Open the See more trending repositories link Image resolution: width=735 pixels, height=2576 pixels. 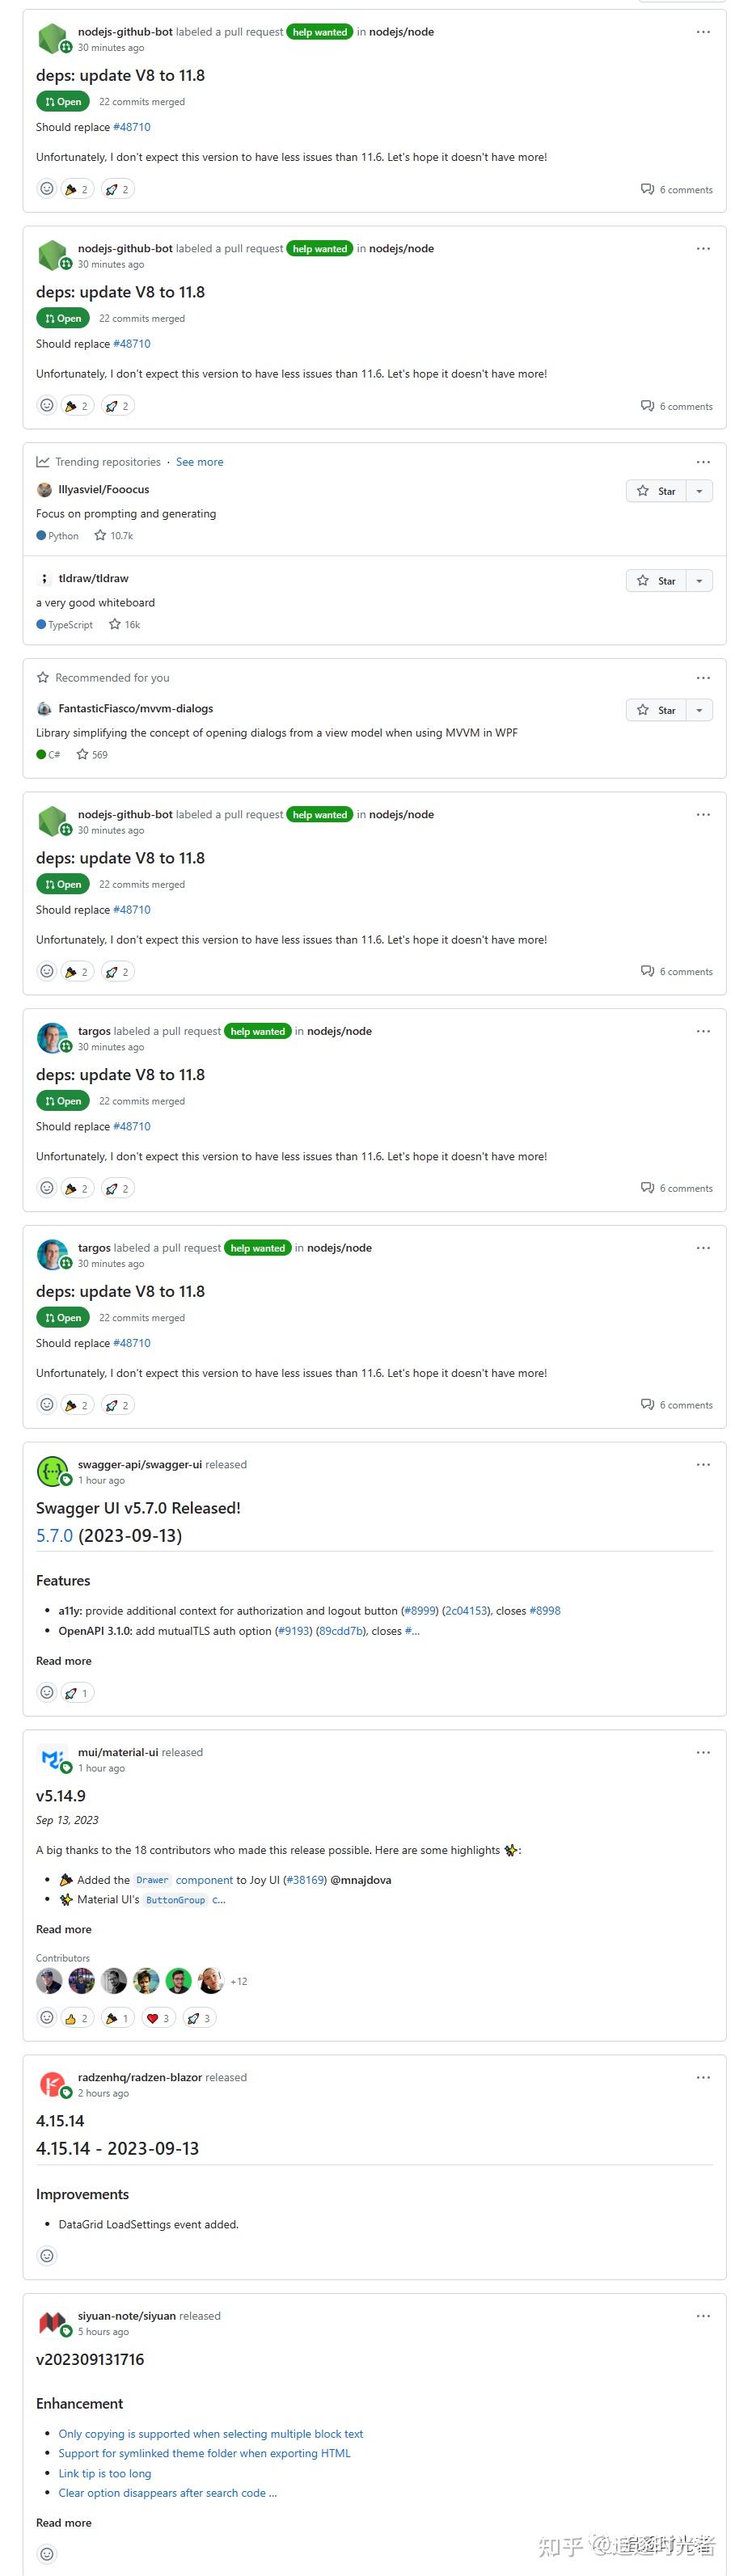coord(200,461)
